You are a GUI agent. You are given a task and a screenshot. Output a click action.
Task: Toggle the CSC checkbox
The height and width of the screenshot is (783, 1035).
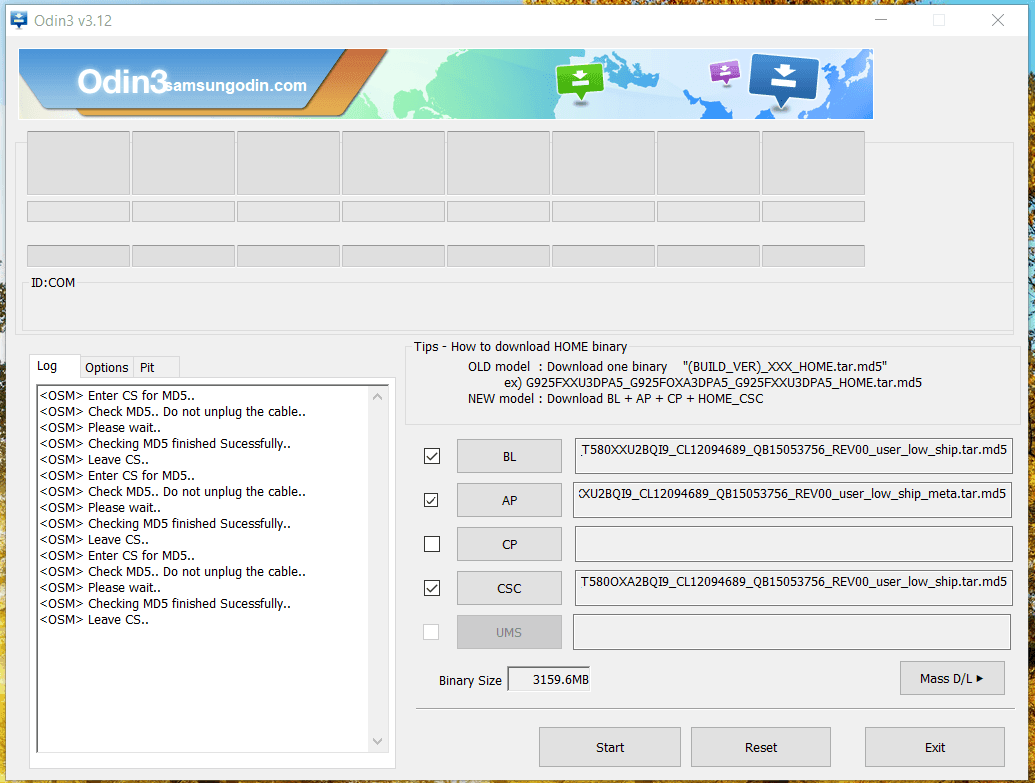coord(432,588)
